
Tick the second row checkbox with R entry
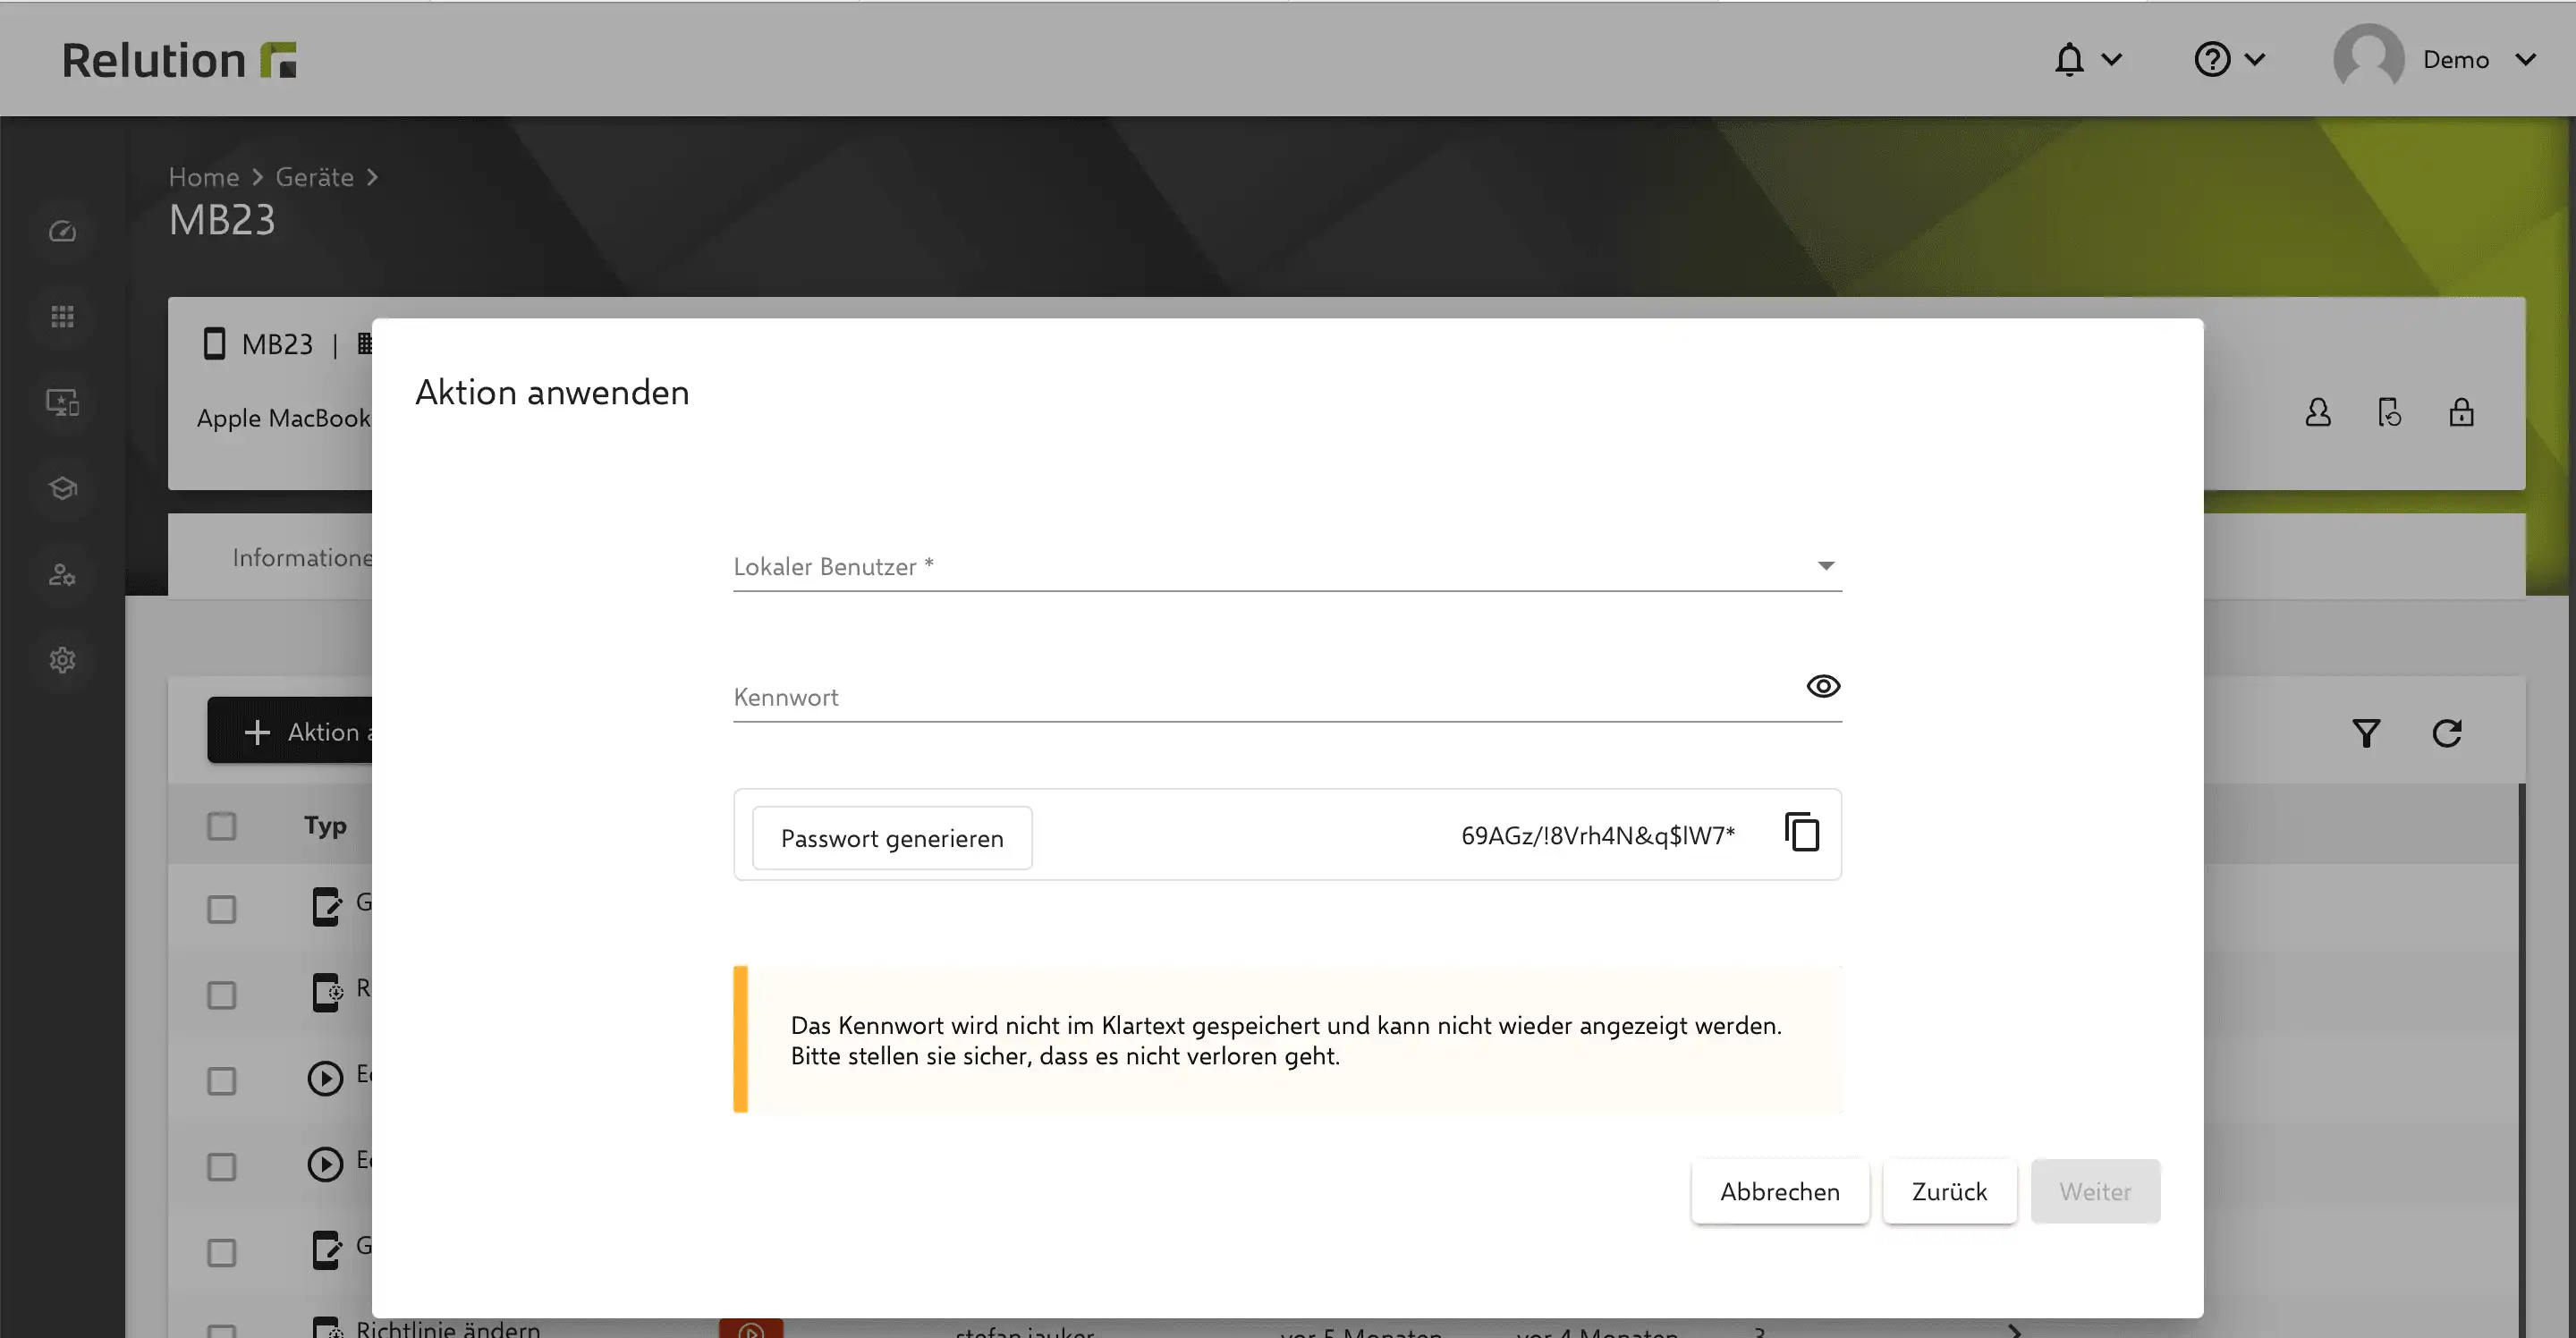[222, 995]
